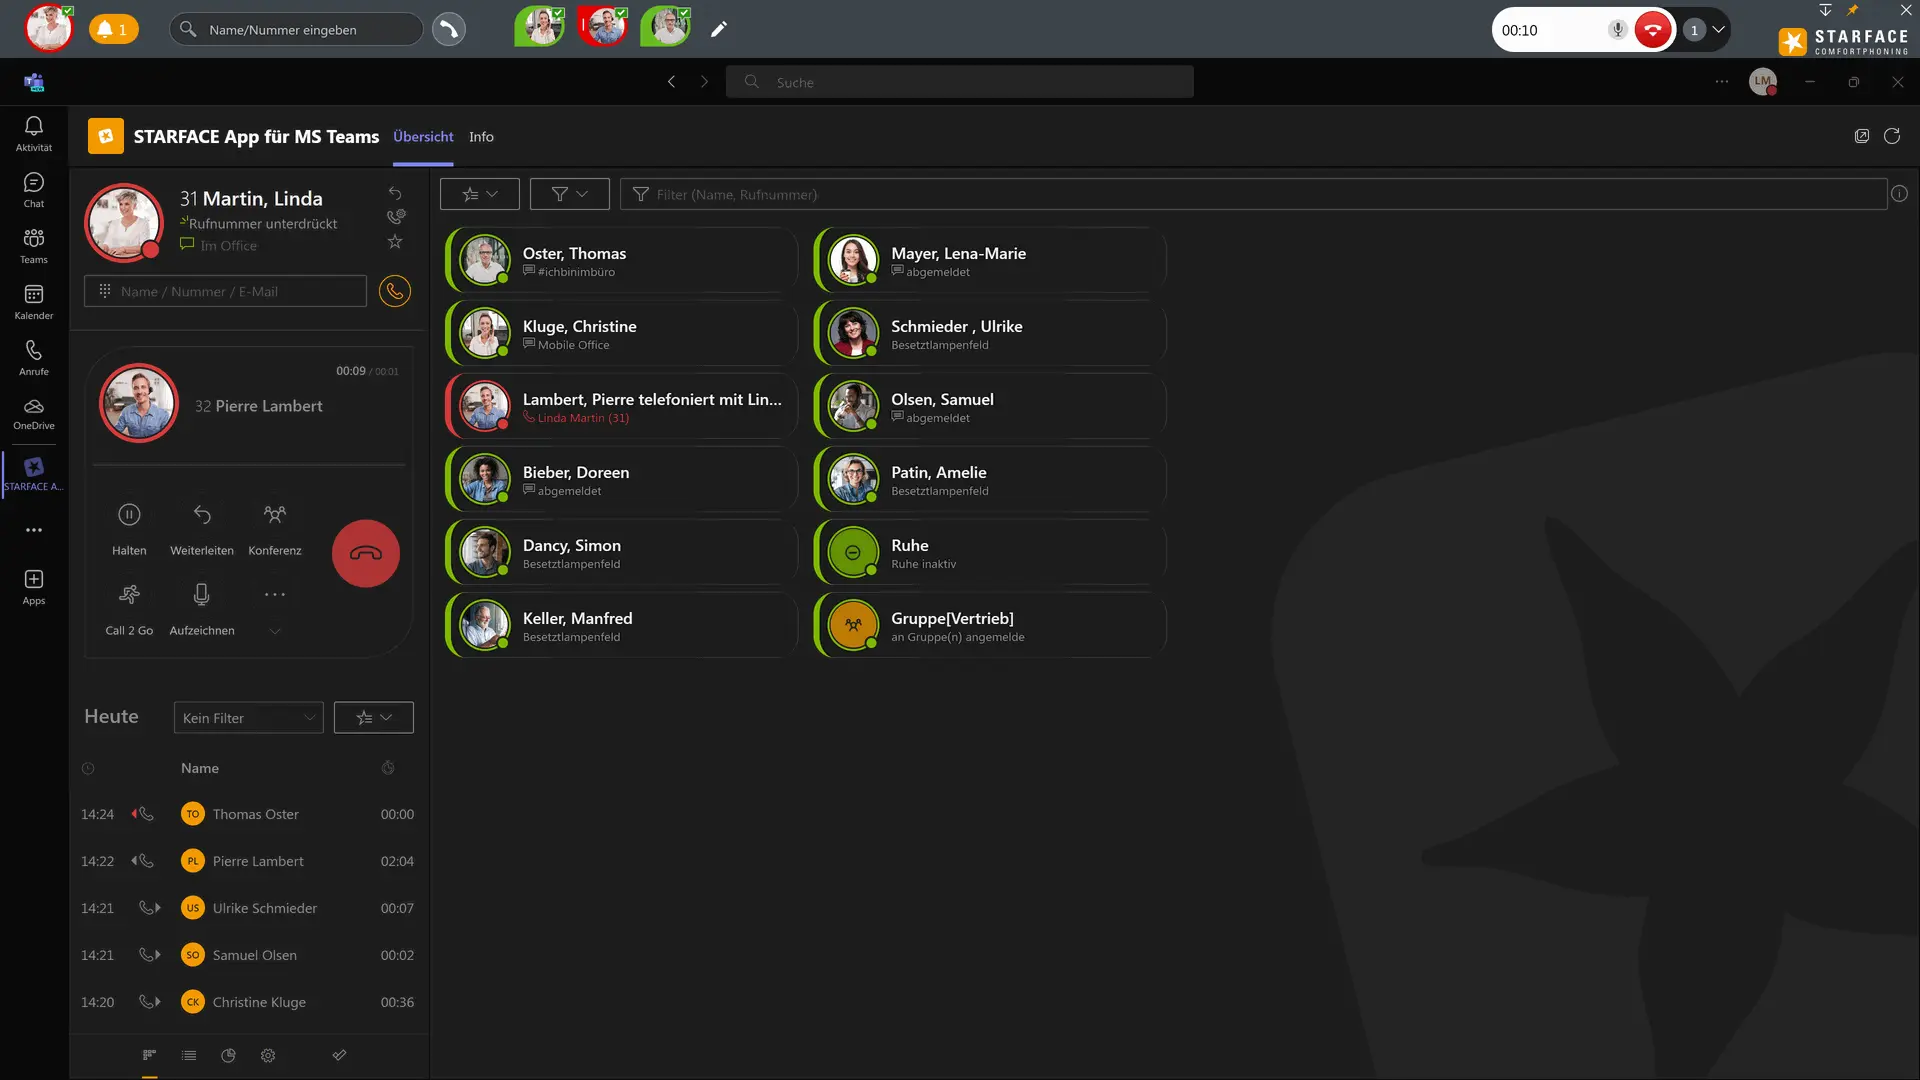Viewport: 1920px width, 1080px height.
Task: Select the Übersicht tab
Action: click(423, 137)
